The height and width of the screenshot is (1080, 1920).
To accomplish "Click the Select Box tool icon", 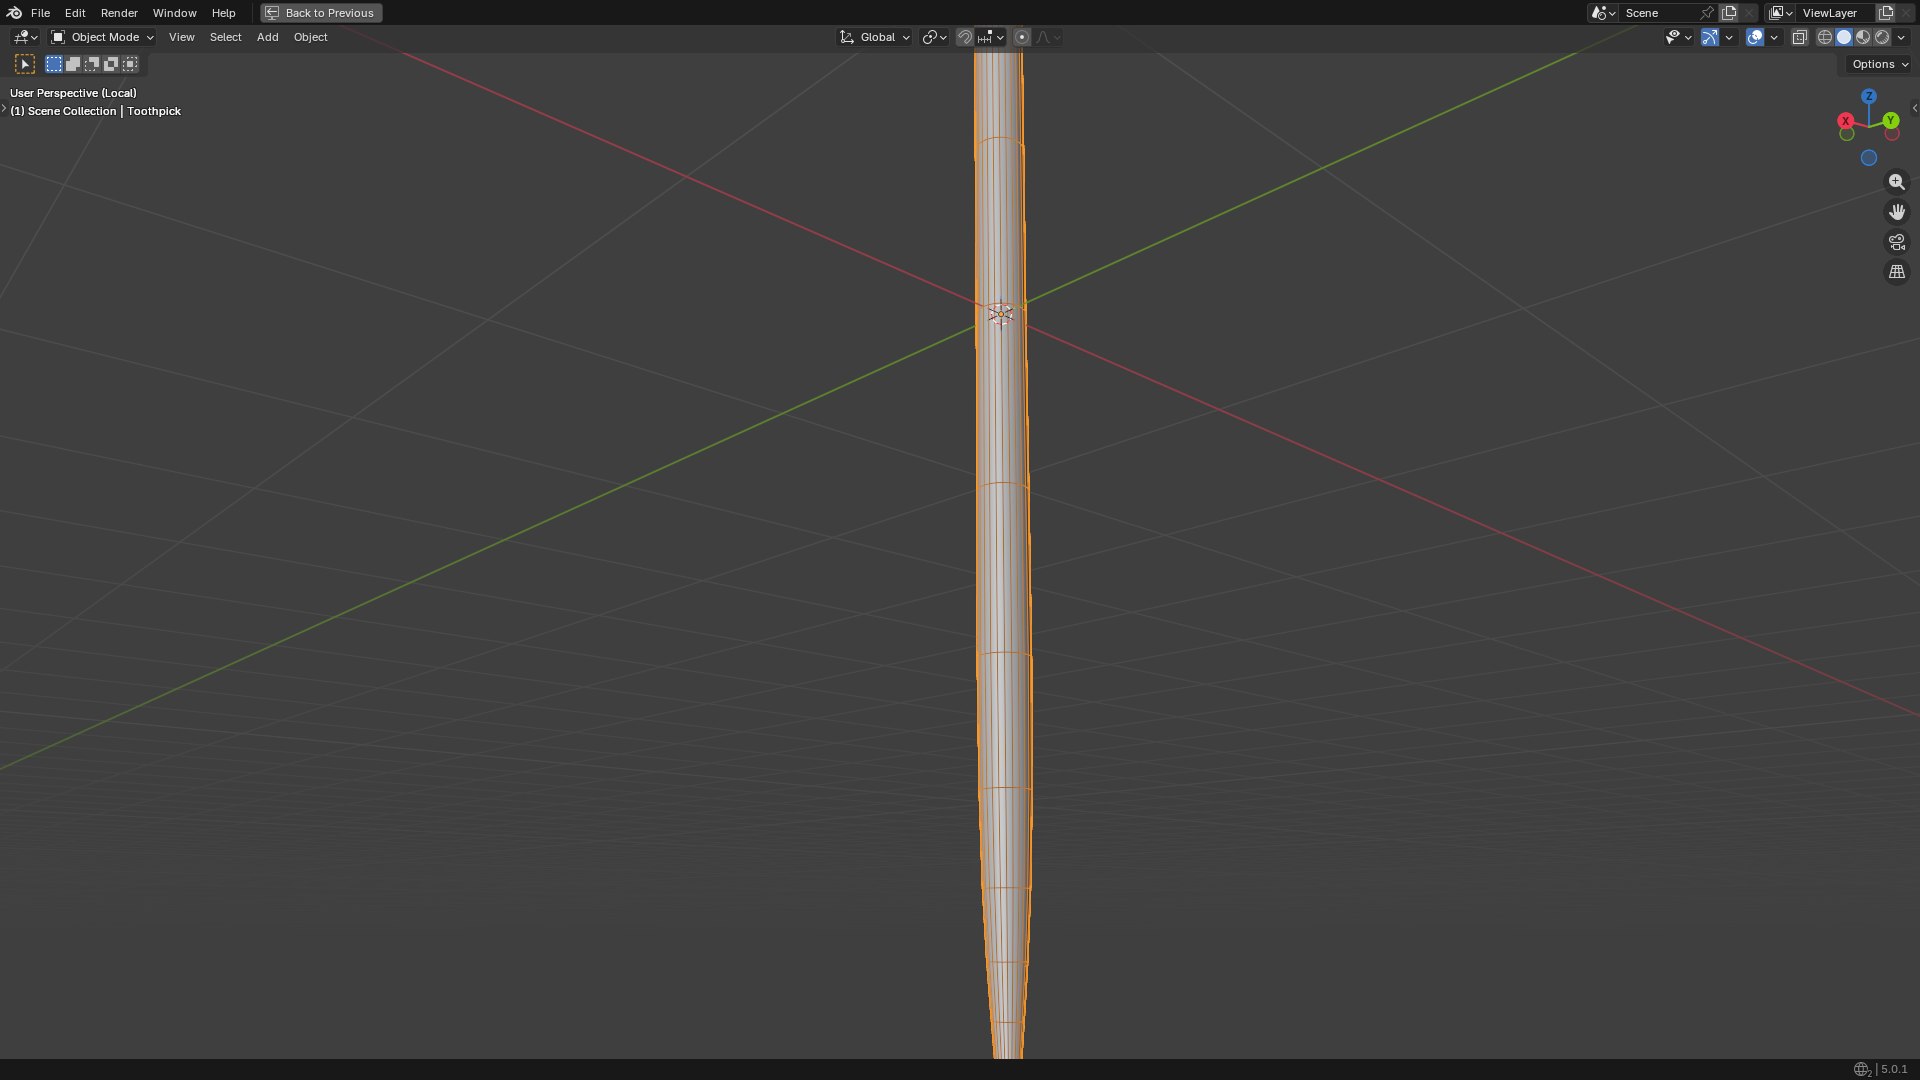I will point(25,64).
